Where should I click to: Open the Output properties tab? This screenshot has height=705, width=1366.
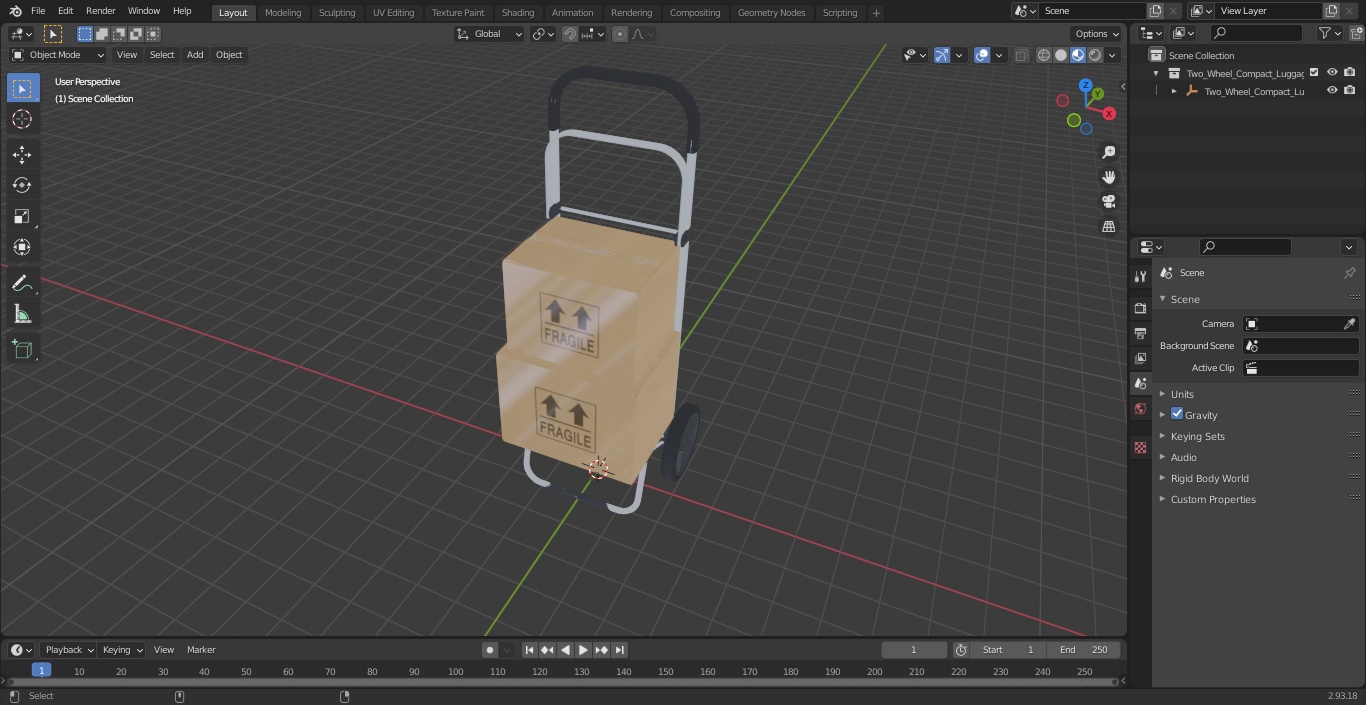click(x=1140, y=333)
